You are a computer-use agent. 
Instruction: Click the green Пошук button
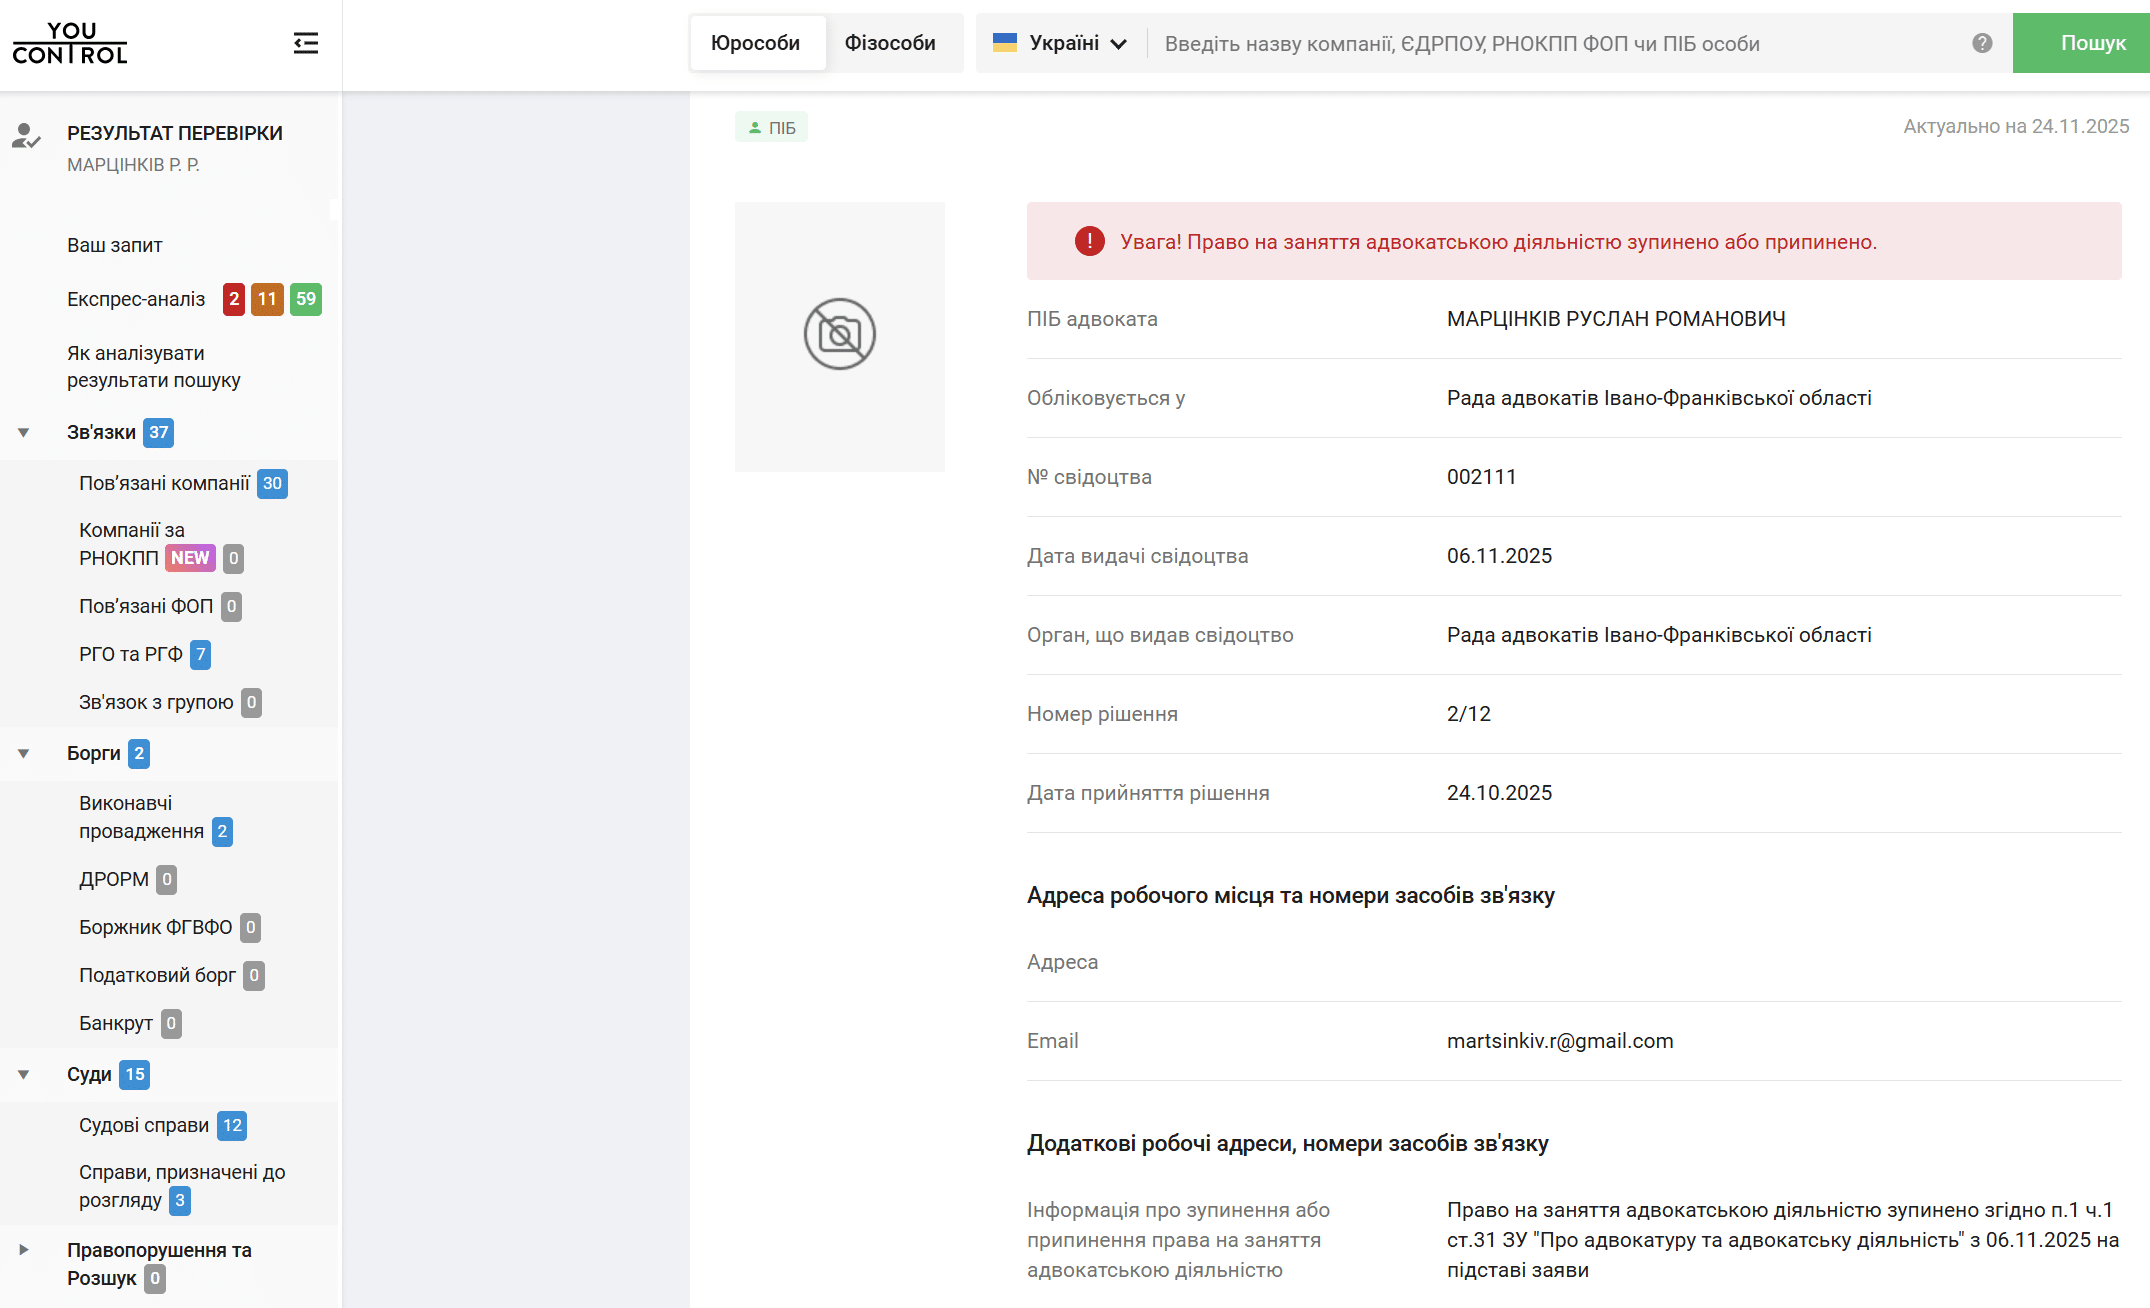[2092, 43]
